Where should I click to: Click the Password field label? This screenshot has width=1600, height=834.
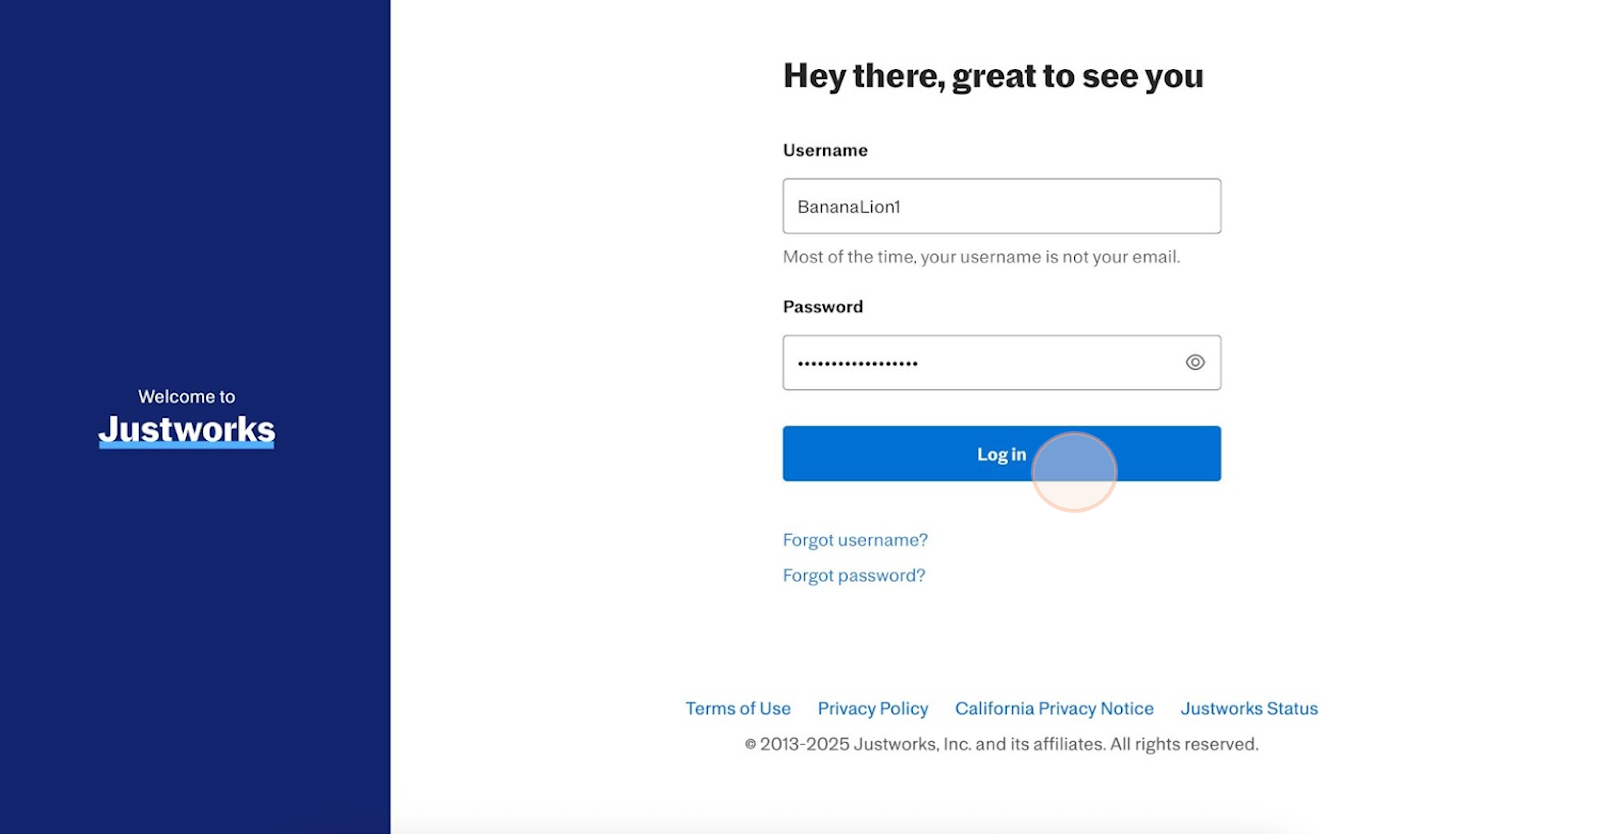(822, 307)
